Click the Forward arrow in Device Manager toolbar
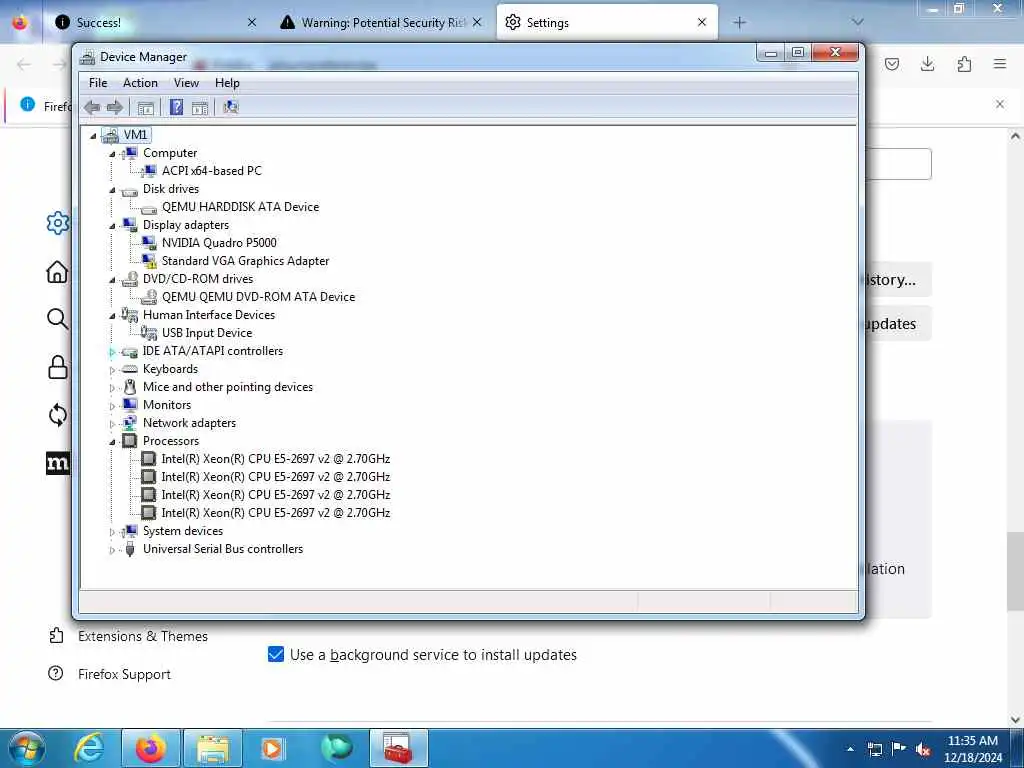The height and width of the screenshot is (768, 1024). point(115,107)
